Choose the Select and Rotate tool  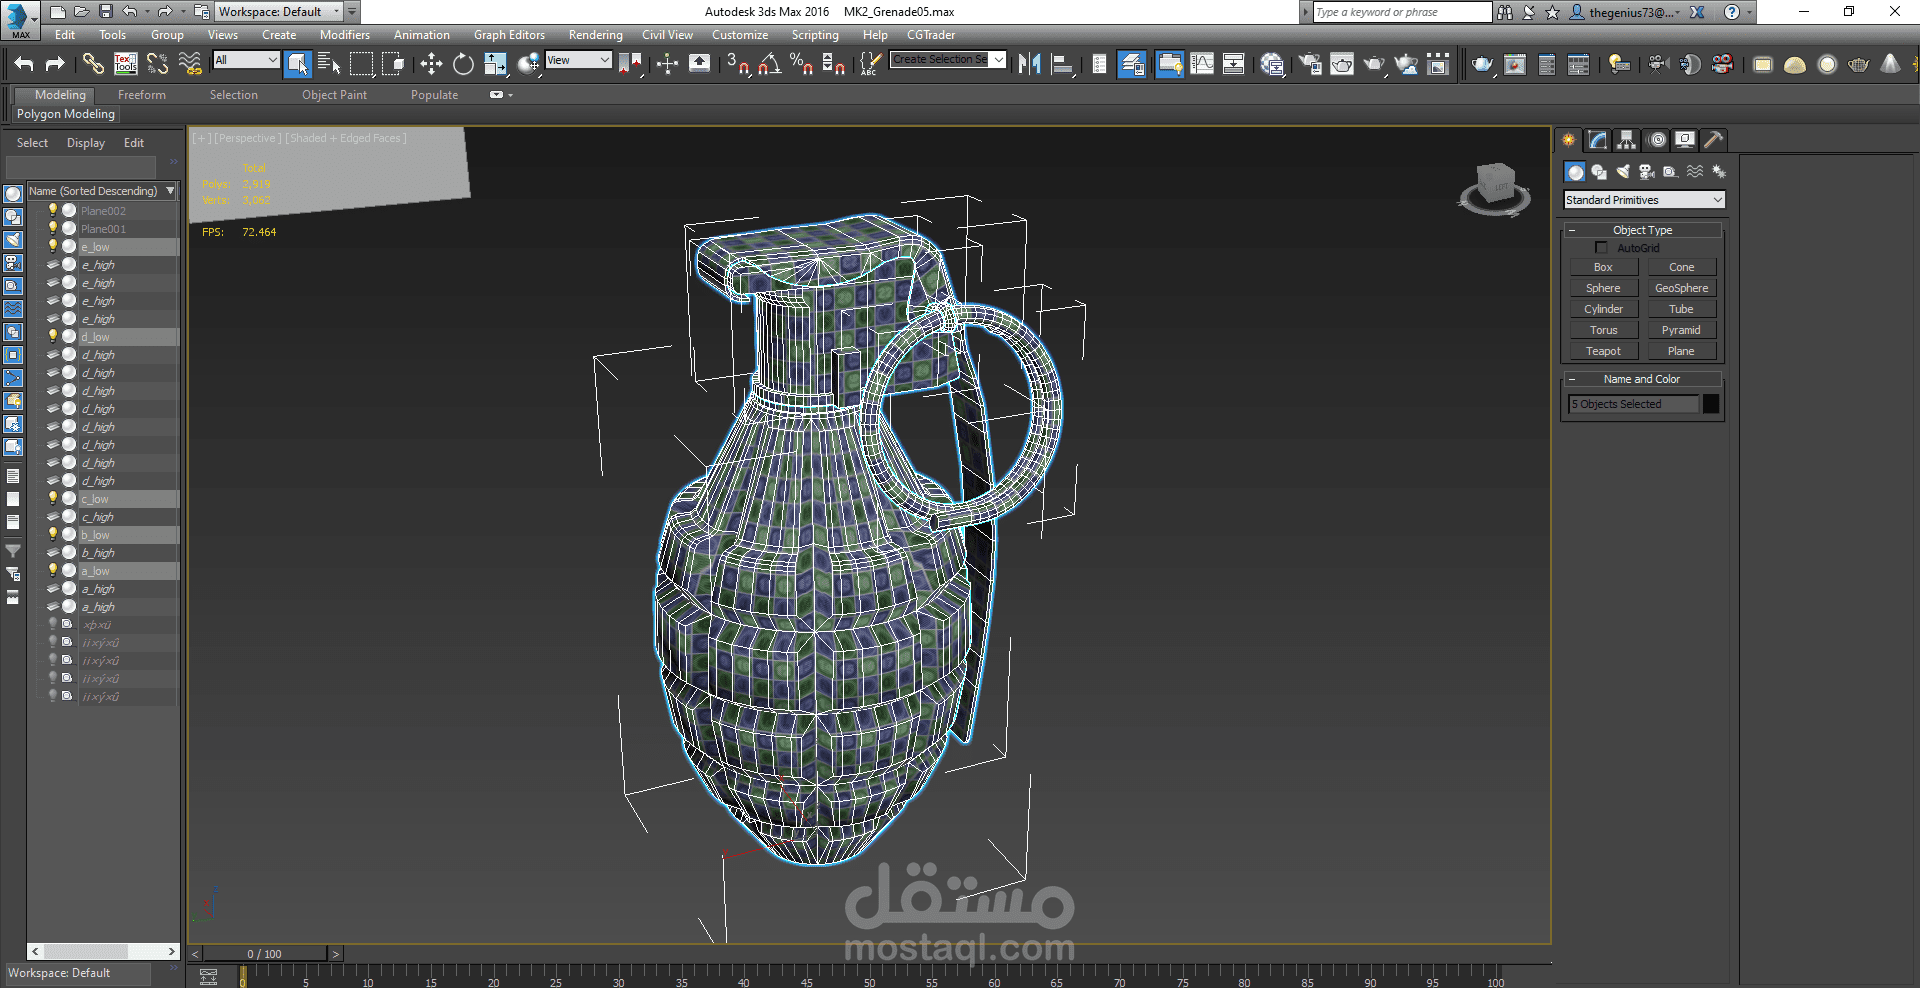point(463,64)
